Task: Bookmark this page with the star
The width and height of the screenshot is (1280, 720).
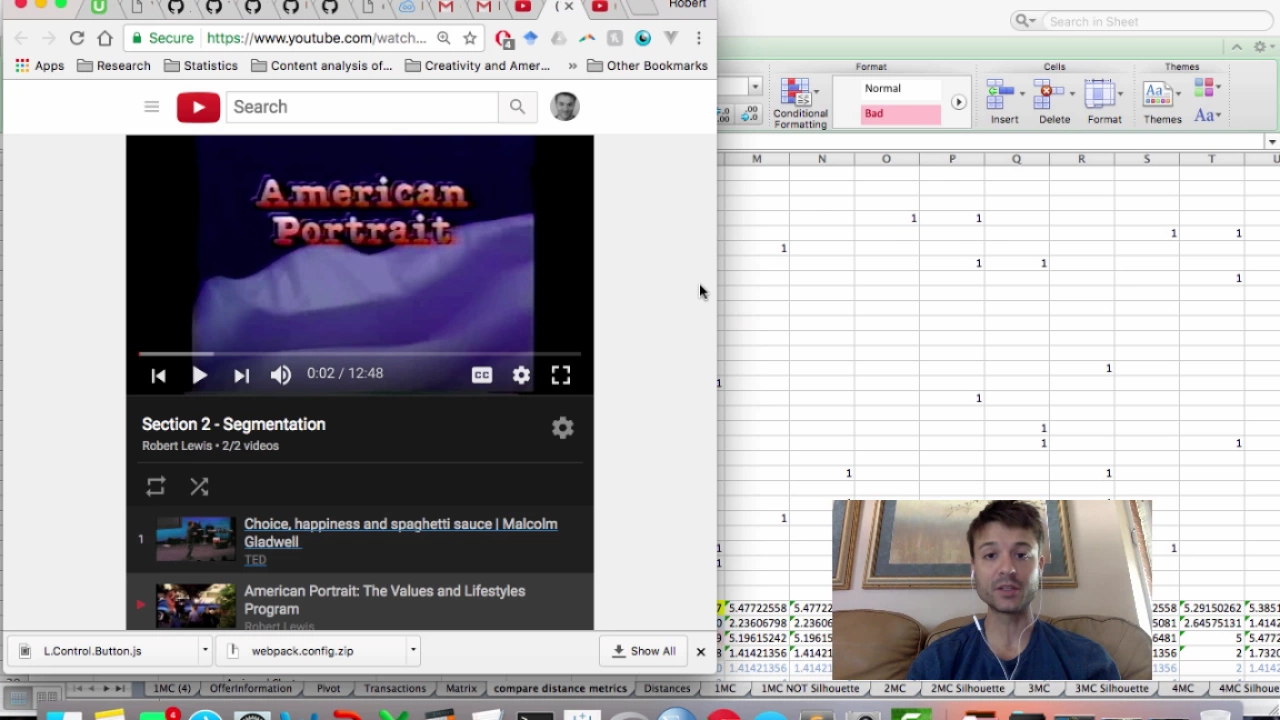Action: [x=469, y=38]
